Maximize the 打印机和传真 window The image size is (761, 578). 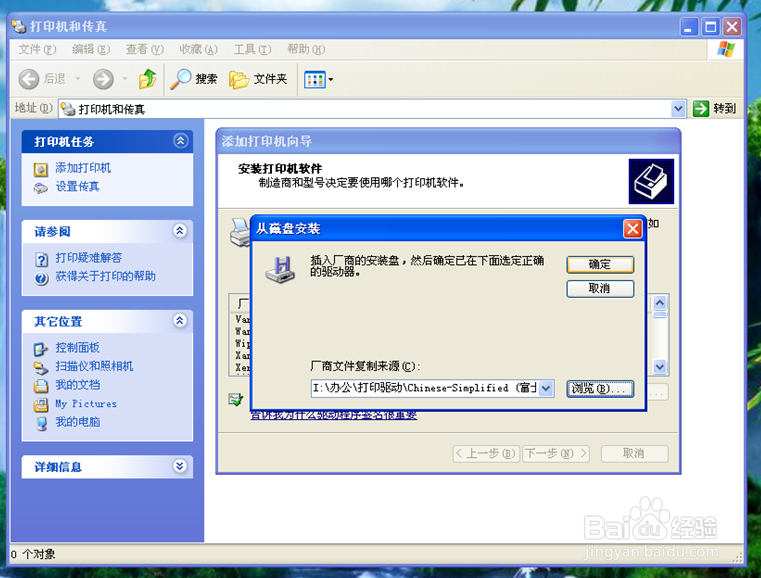[x=711, y=27]
